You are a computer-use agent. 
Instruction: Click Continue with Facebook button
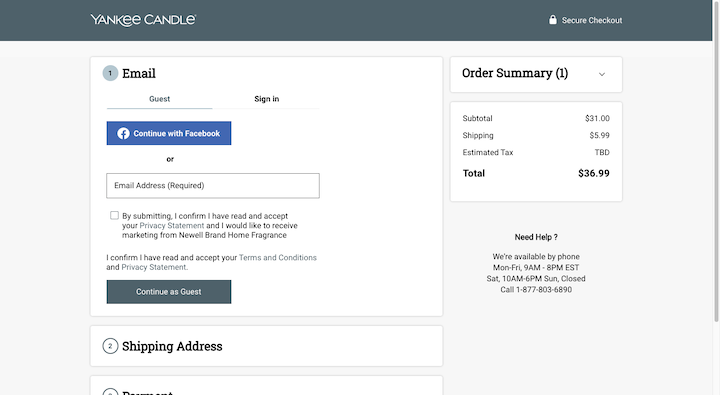point(169,133)
